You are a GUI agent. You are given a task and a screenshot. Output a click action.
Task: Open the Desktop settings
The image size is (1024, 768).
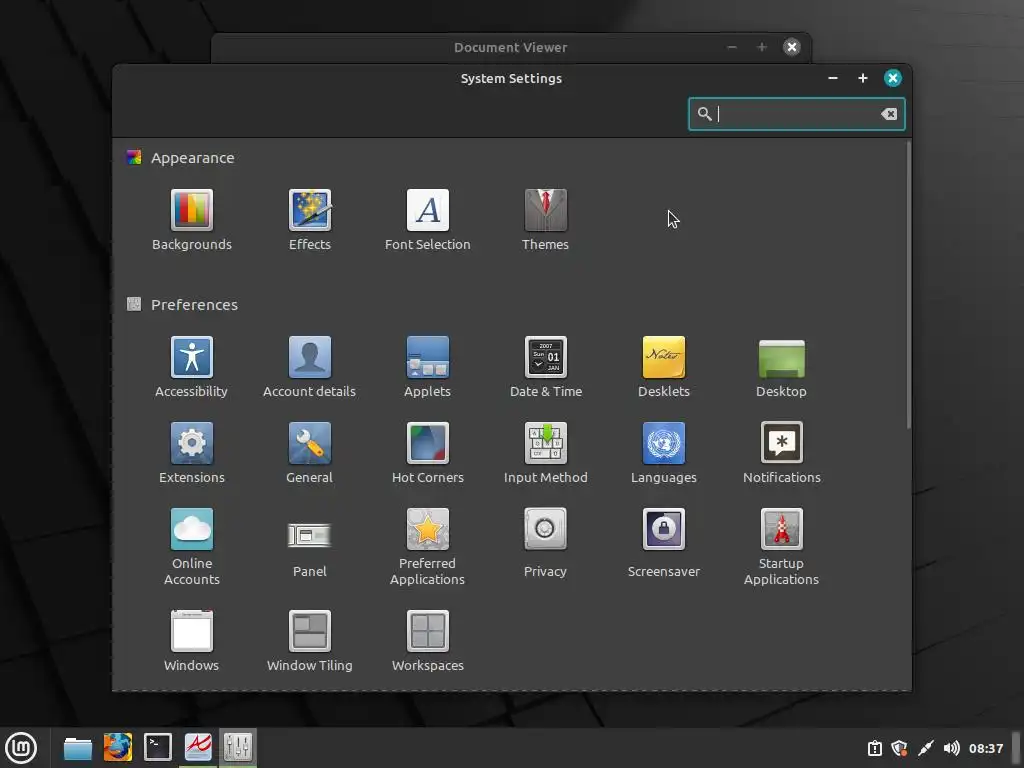tap(781, 367)
